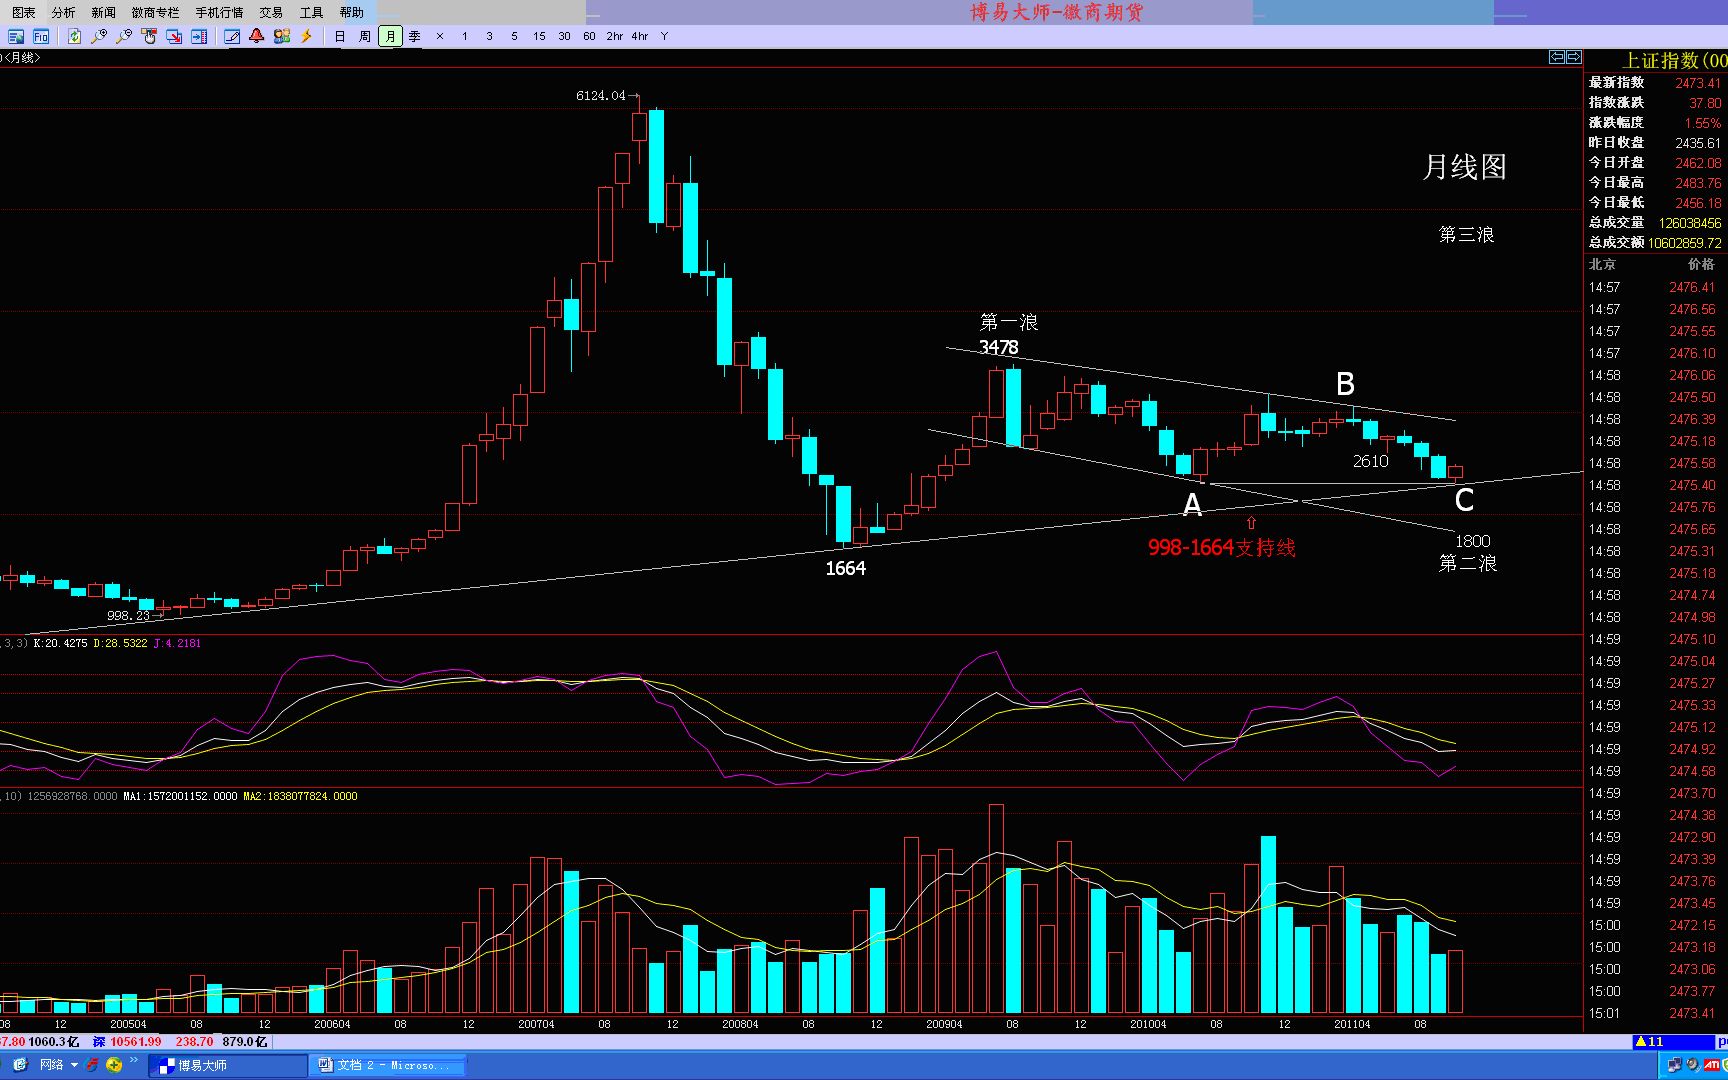Select the 60 minute chart period

(589, 36)
